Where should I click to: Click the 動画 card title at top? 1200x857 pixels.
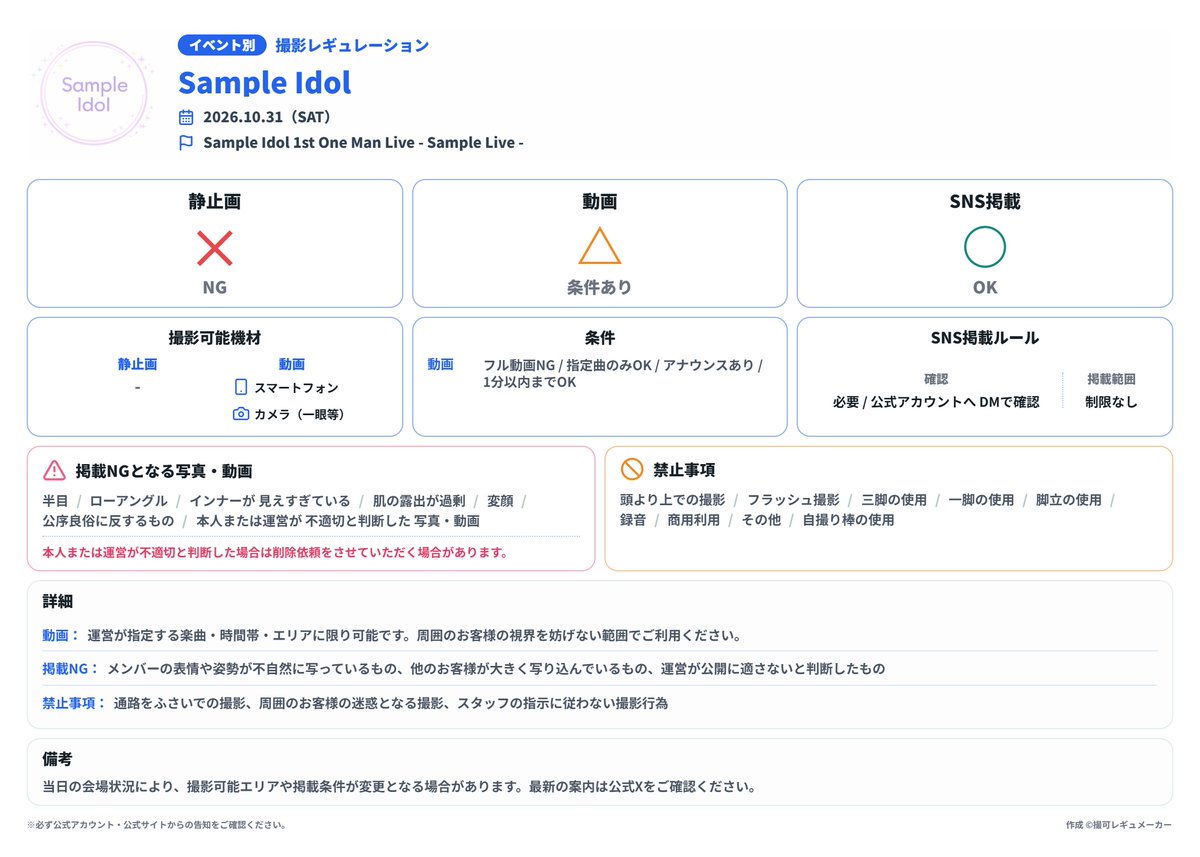600,202
